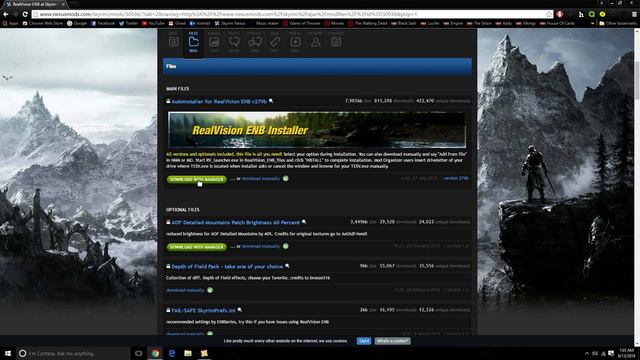Download RealVision autoinstaller with manager
This screenshot has width=640, height=360.
point(196,179)
